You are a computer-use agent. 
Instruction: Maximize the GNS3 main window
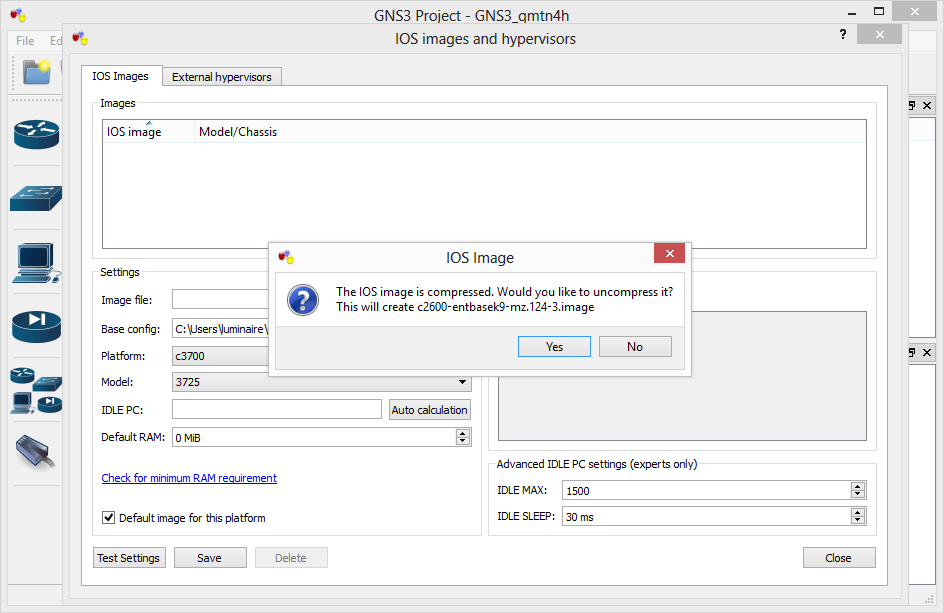879,11
